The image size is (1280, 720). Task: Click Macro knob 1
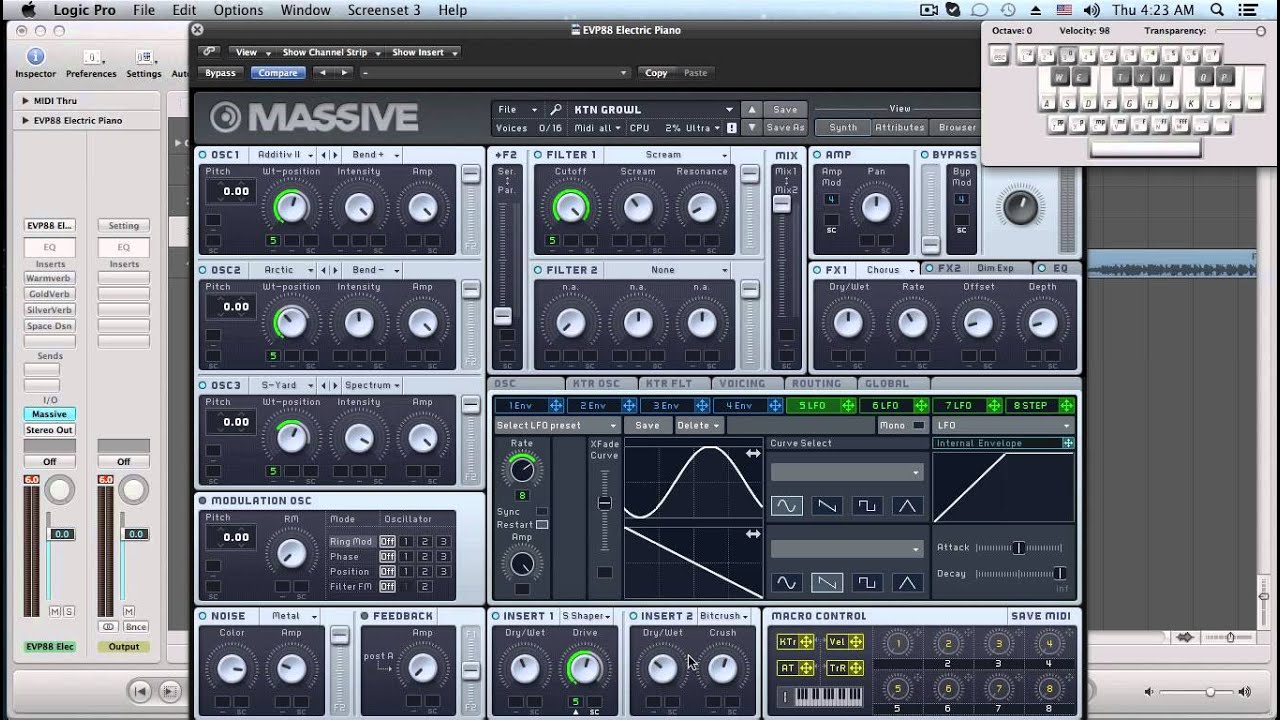tap(898, 643)
